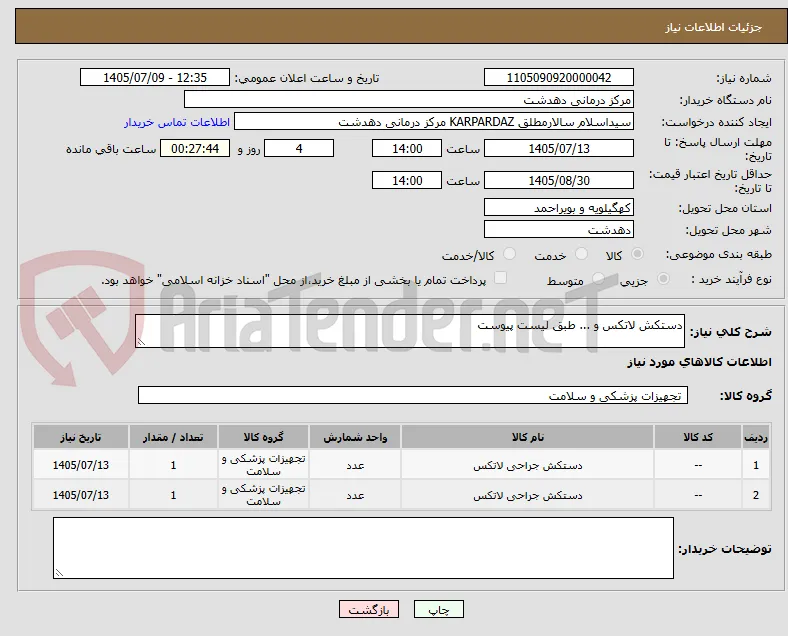Click the remaining days field showing 4
This screenshot has width=788, height=636.
point(299,149)
